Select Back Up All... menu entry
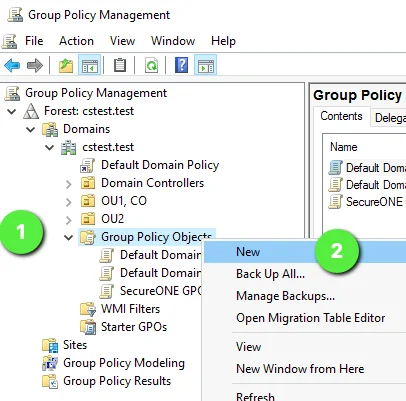Viewport: 406px width, 401px height. [x=270, y=274]
